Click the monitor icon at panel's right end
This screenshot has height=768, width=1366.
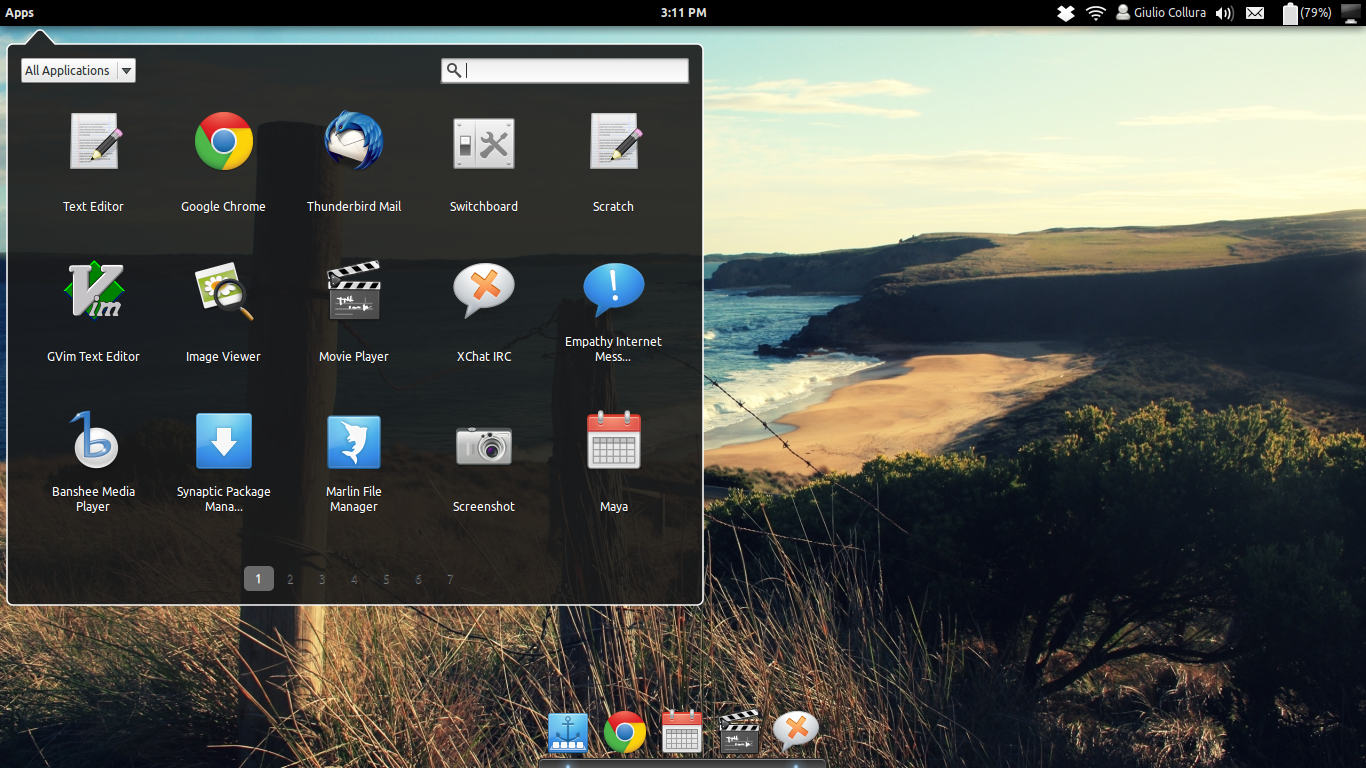coord(1353,13)
